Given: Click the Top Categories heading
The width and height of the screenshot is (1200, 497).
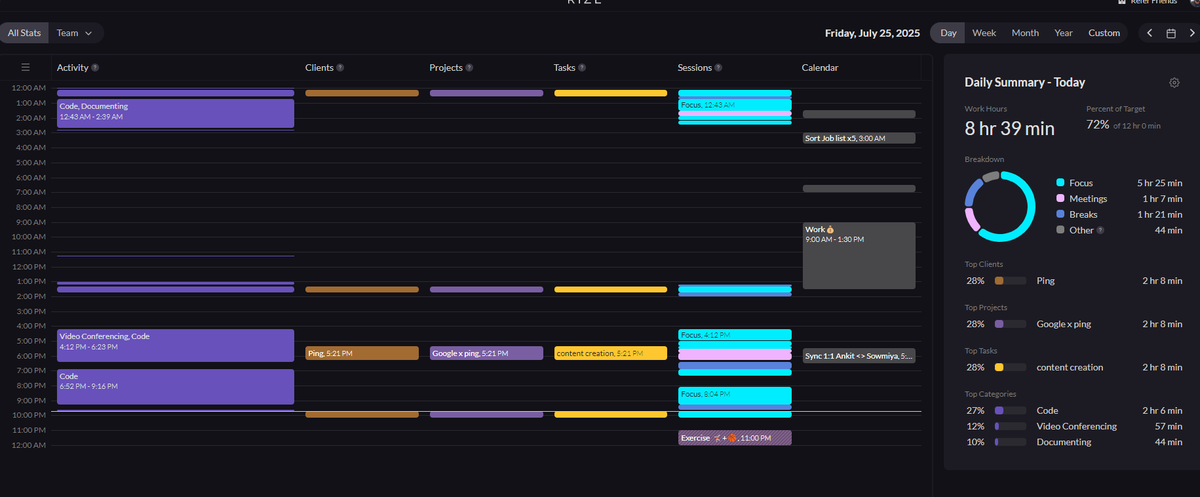Looking at the screenshot, I should [992, 394].
